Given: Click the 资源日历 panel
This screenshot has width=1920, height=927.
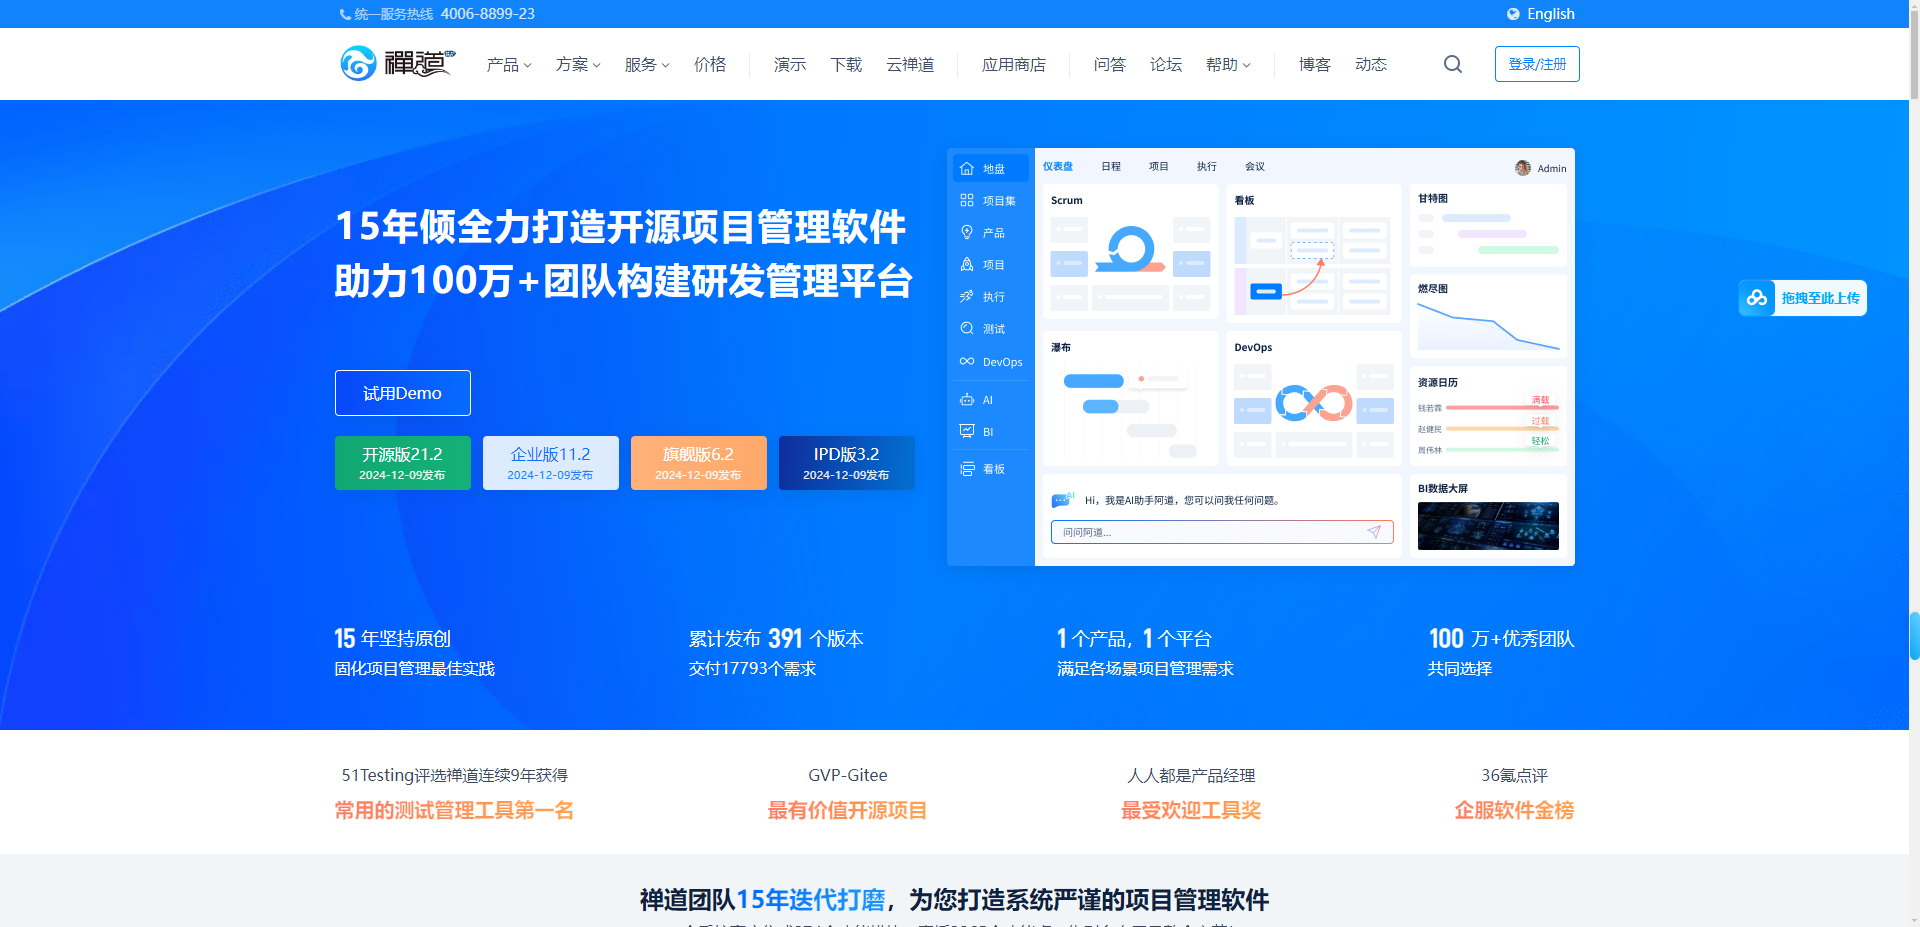Looking at the screenshot, I should 1488,416.
